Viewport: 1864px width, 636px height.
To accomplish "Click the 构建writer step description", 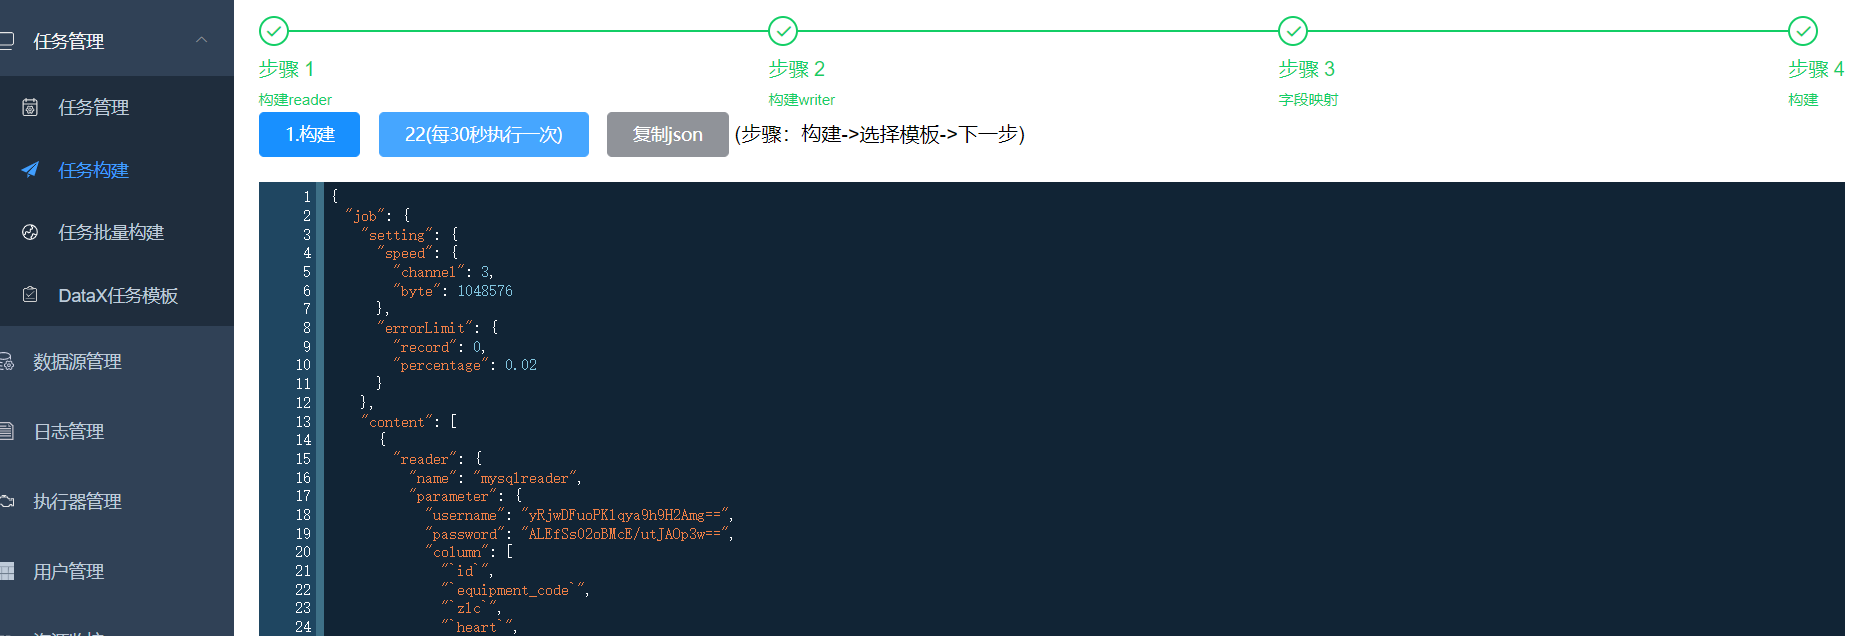I will pyautogui.click(x=802, y=100).
